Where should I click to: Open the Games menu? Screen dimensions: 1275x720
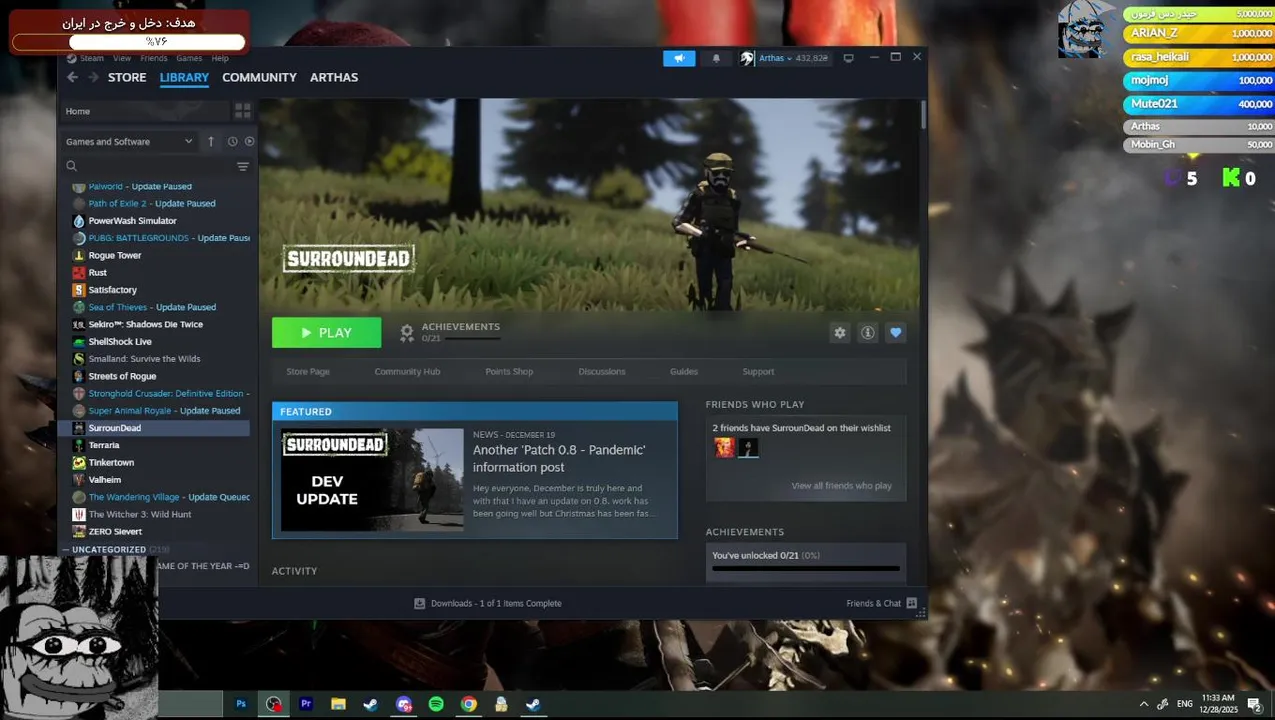(189, 58)
